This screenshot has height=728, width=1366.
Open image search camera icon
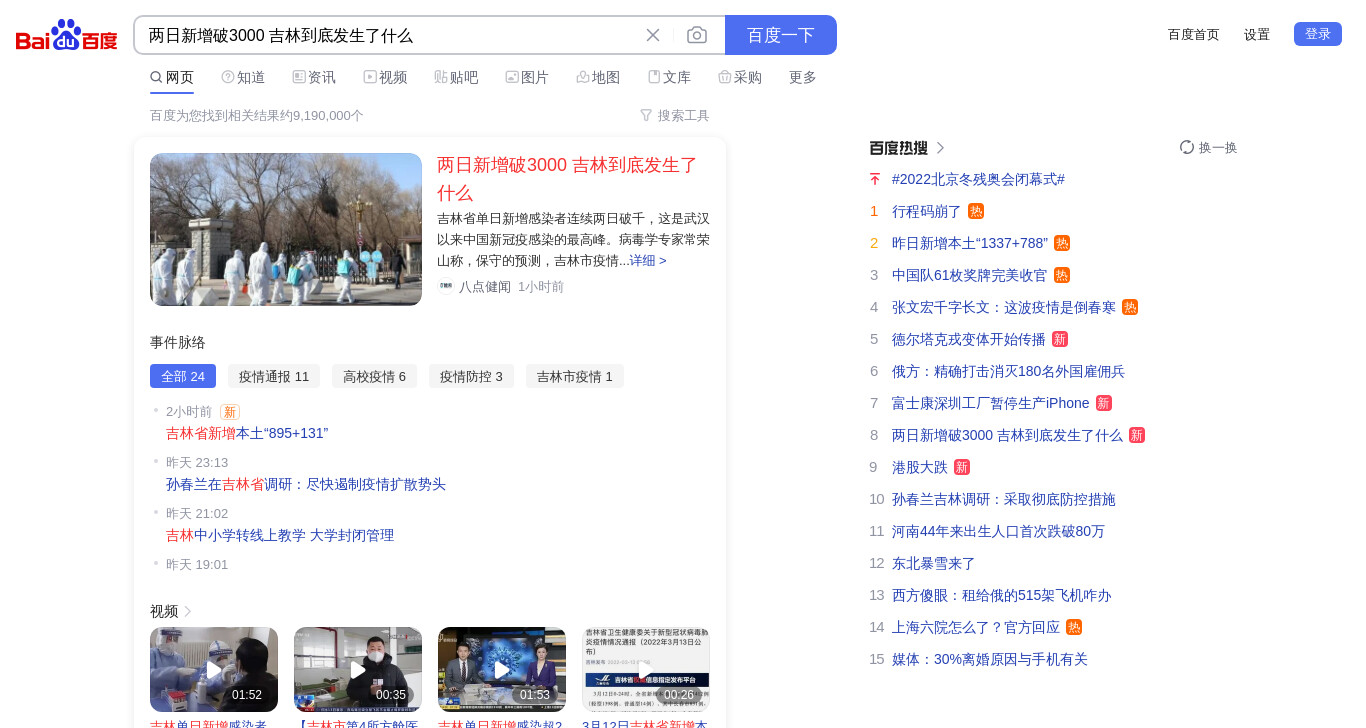697,35
